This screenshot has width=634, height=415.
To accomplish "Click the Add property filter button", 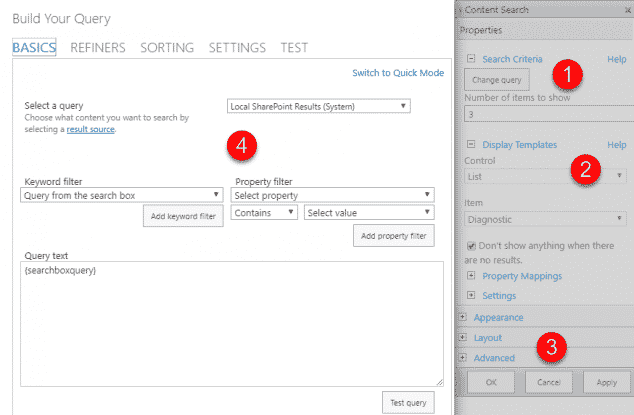I will (x=393, y=236).
